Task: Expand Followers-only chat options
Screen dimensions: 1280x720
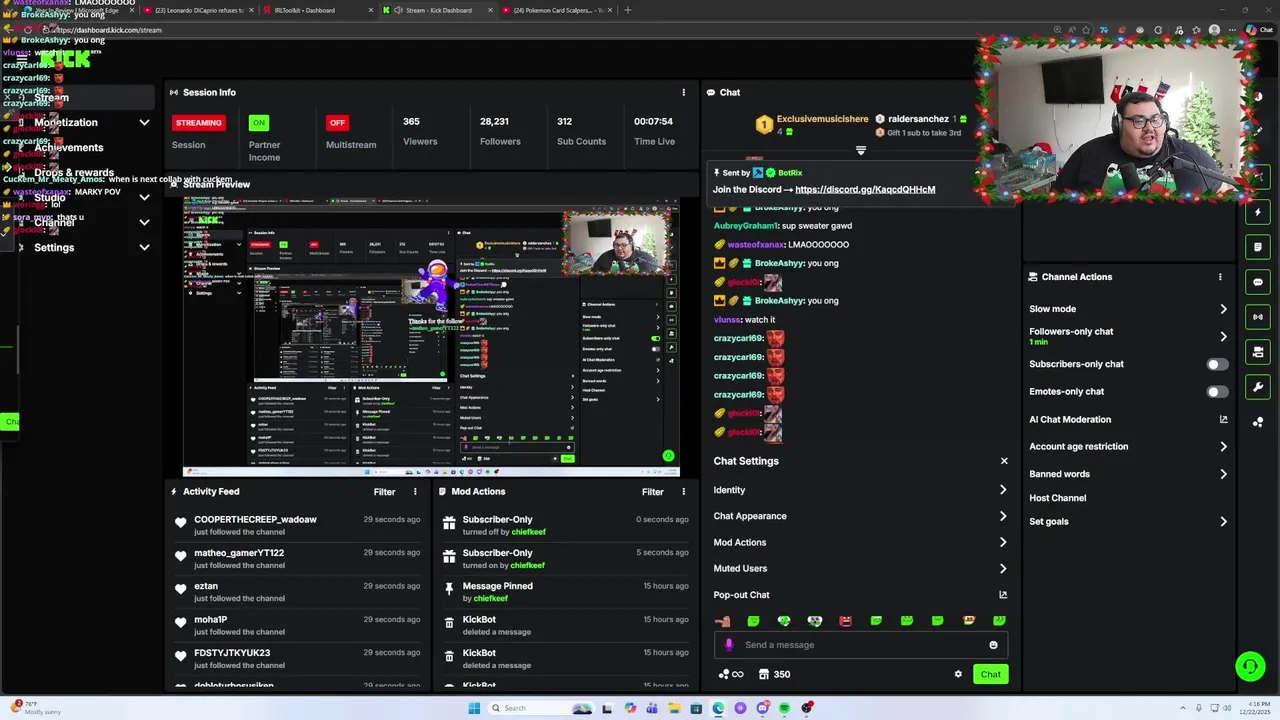Action: click(x=1223, y=336)
